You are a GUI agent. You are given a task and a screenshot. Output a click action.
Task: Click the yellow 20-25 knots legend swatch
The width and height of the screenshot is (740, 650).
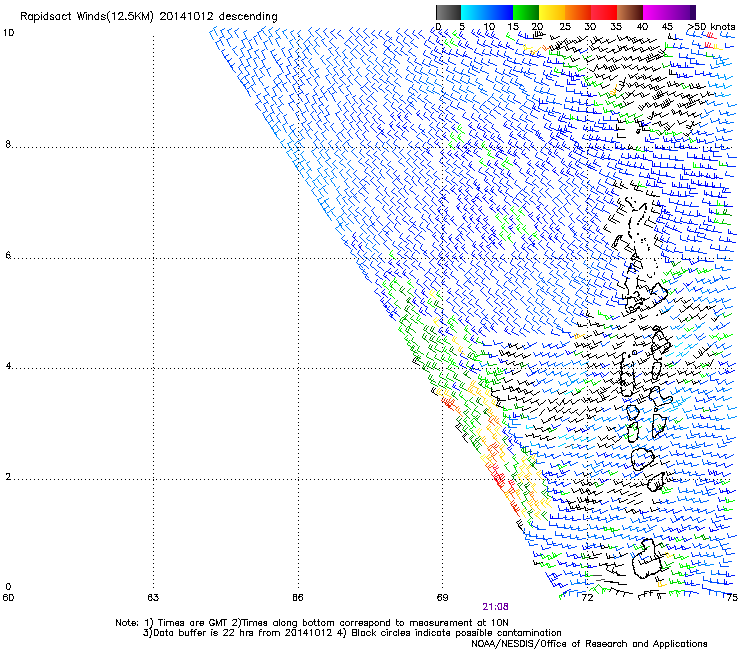tap(552, 12)
